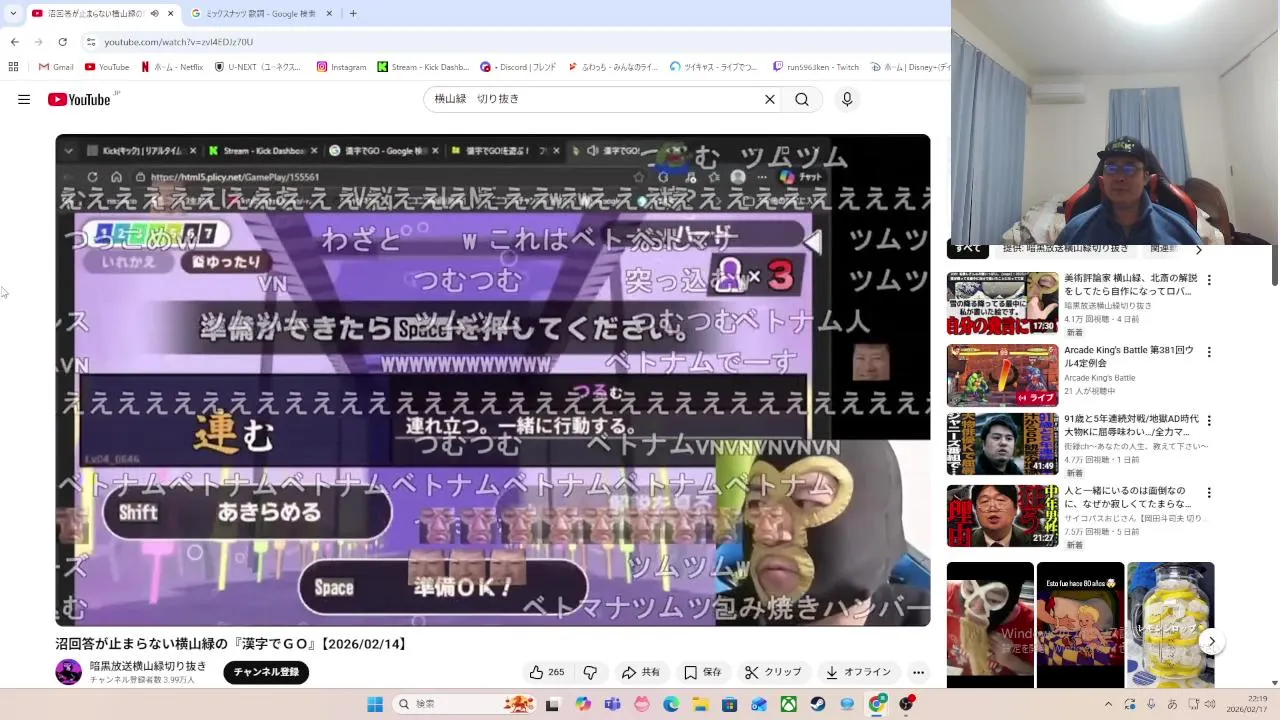Open the YouTube hamburger guide menu
The height and width of the screenshot is (720, 1280).
[24, 99]
